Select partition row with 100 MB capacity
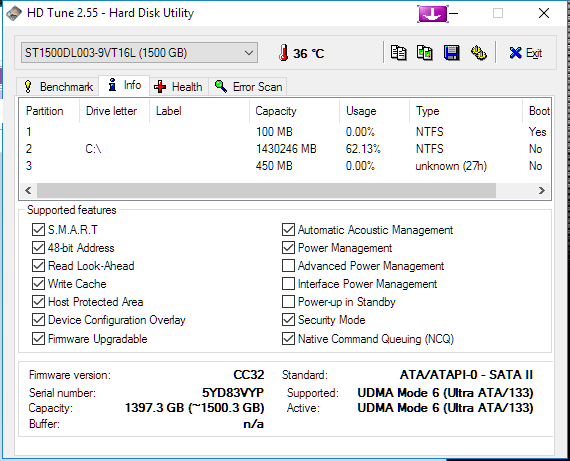The width and height of the screenshot is (570, 461). coord(285,132)
